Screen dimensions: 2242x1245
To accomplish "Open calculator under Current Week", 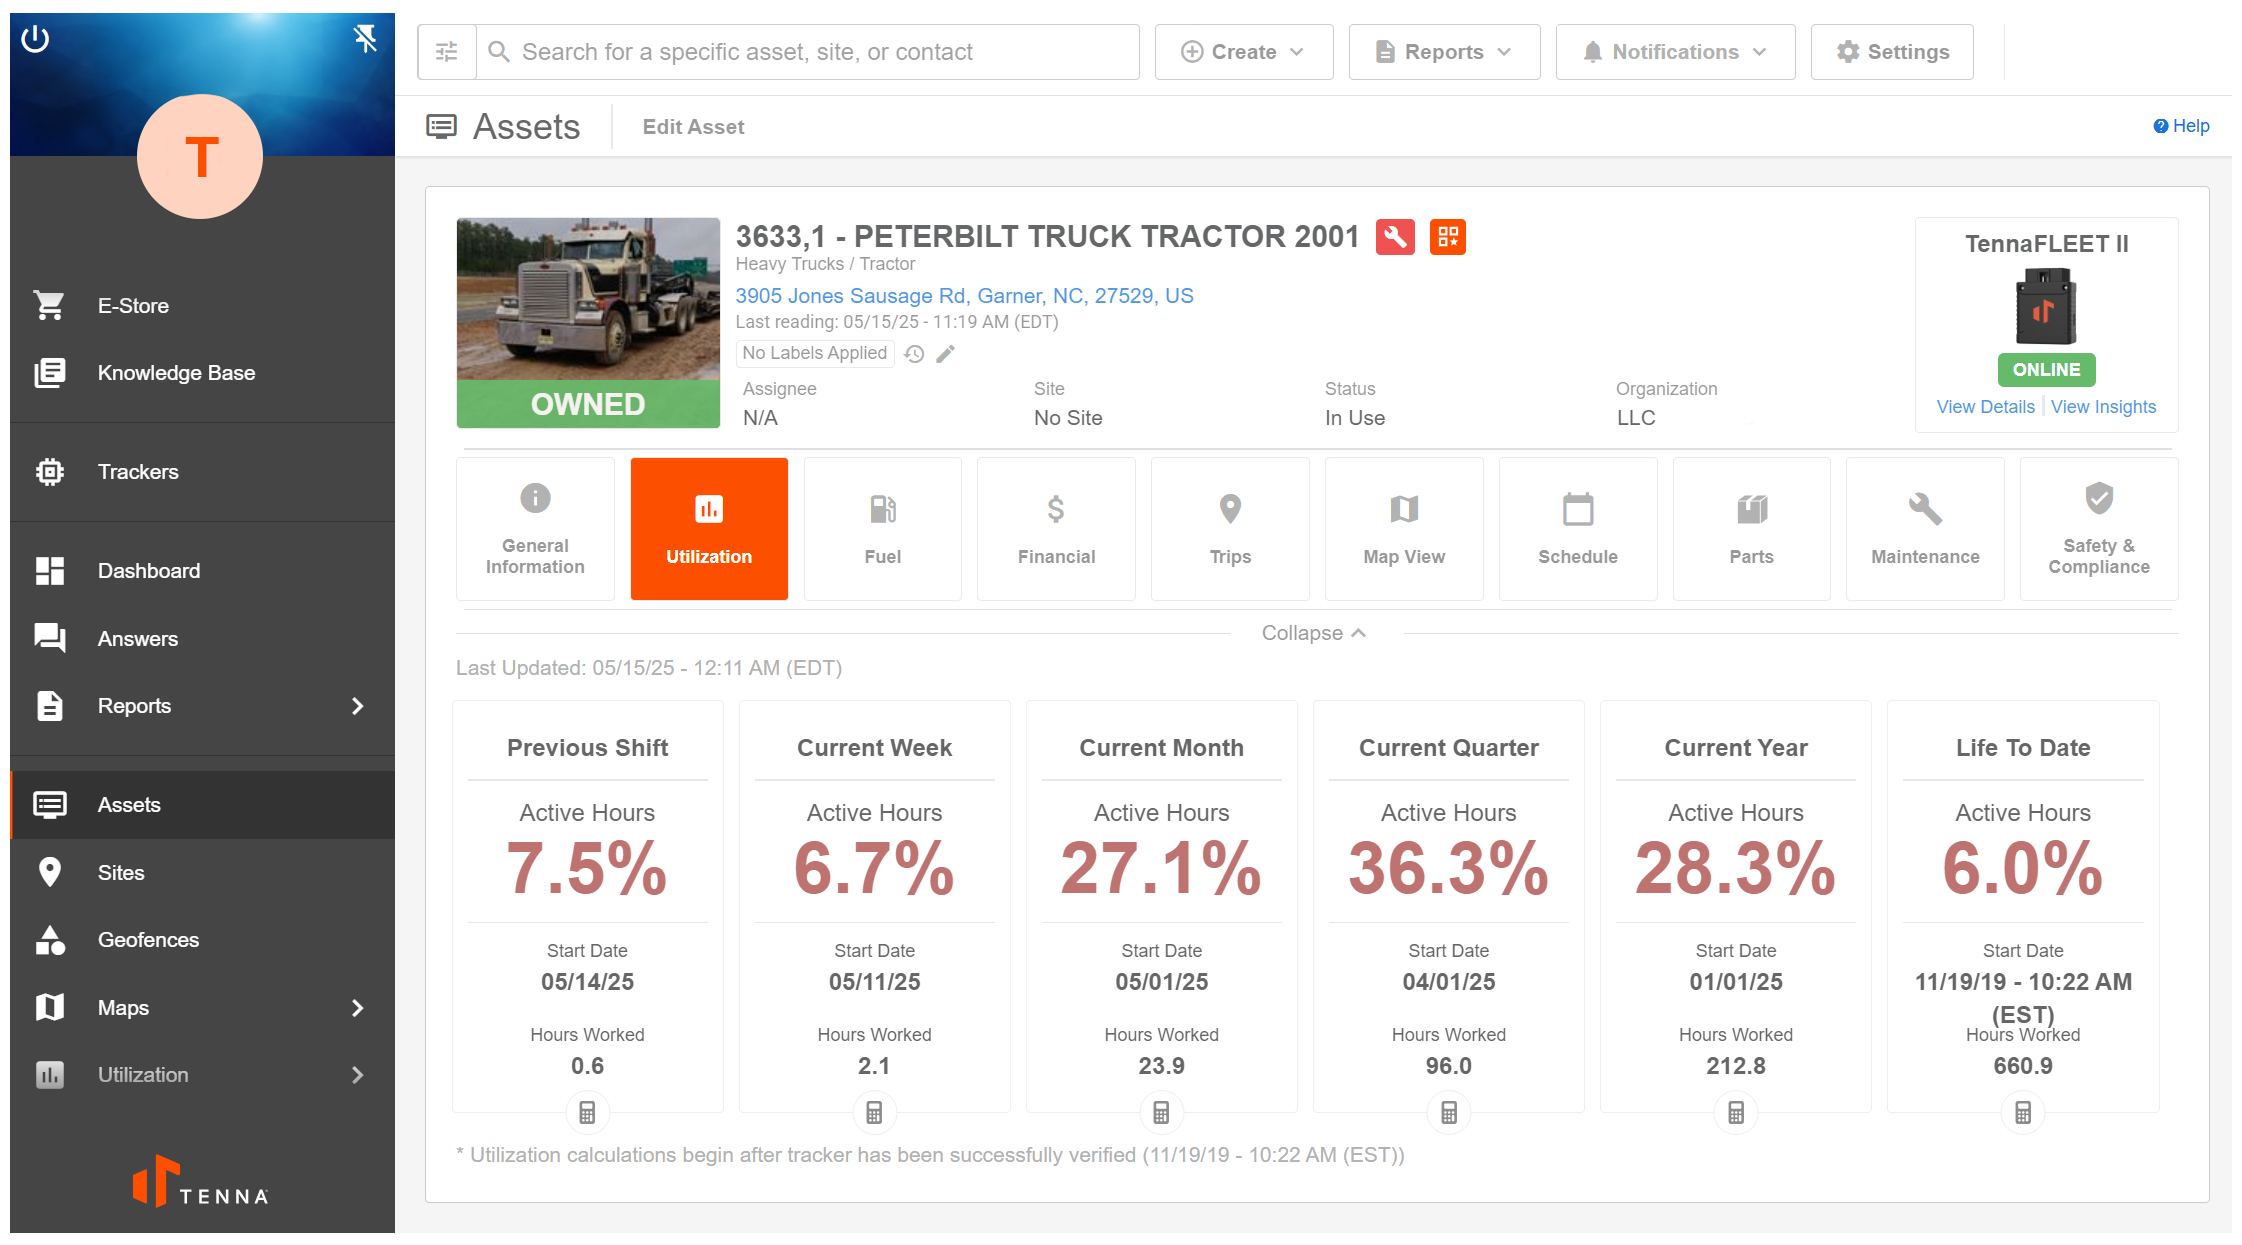I will point(874,1112).
